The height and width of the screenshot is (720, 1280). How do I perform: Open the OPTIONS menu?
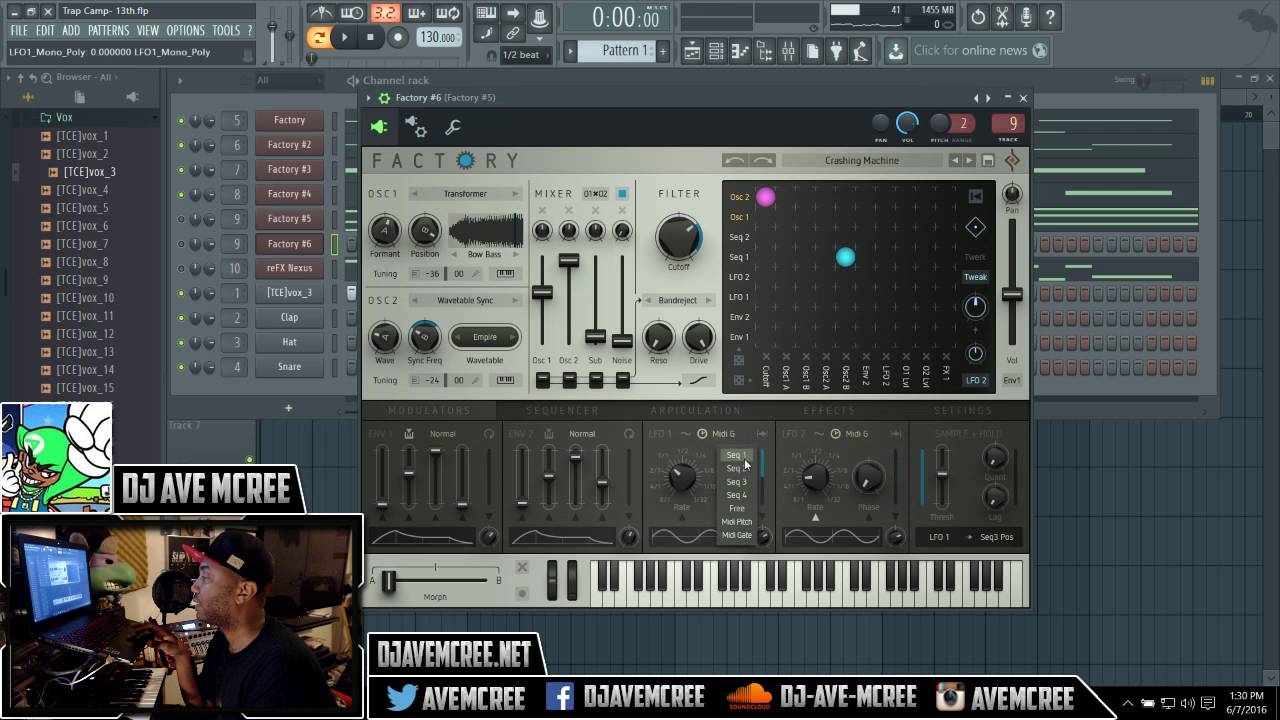(185, 31)
